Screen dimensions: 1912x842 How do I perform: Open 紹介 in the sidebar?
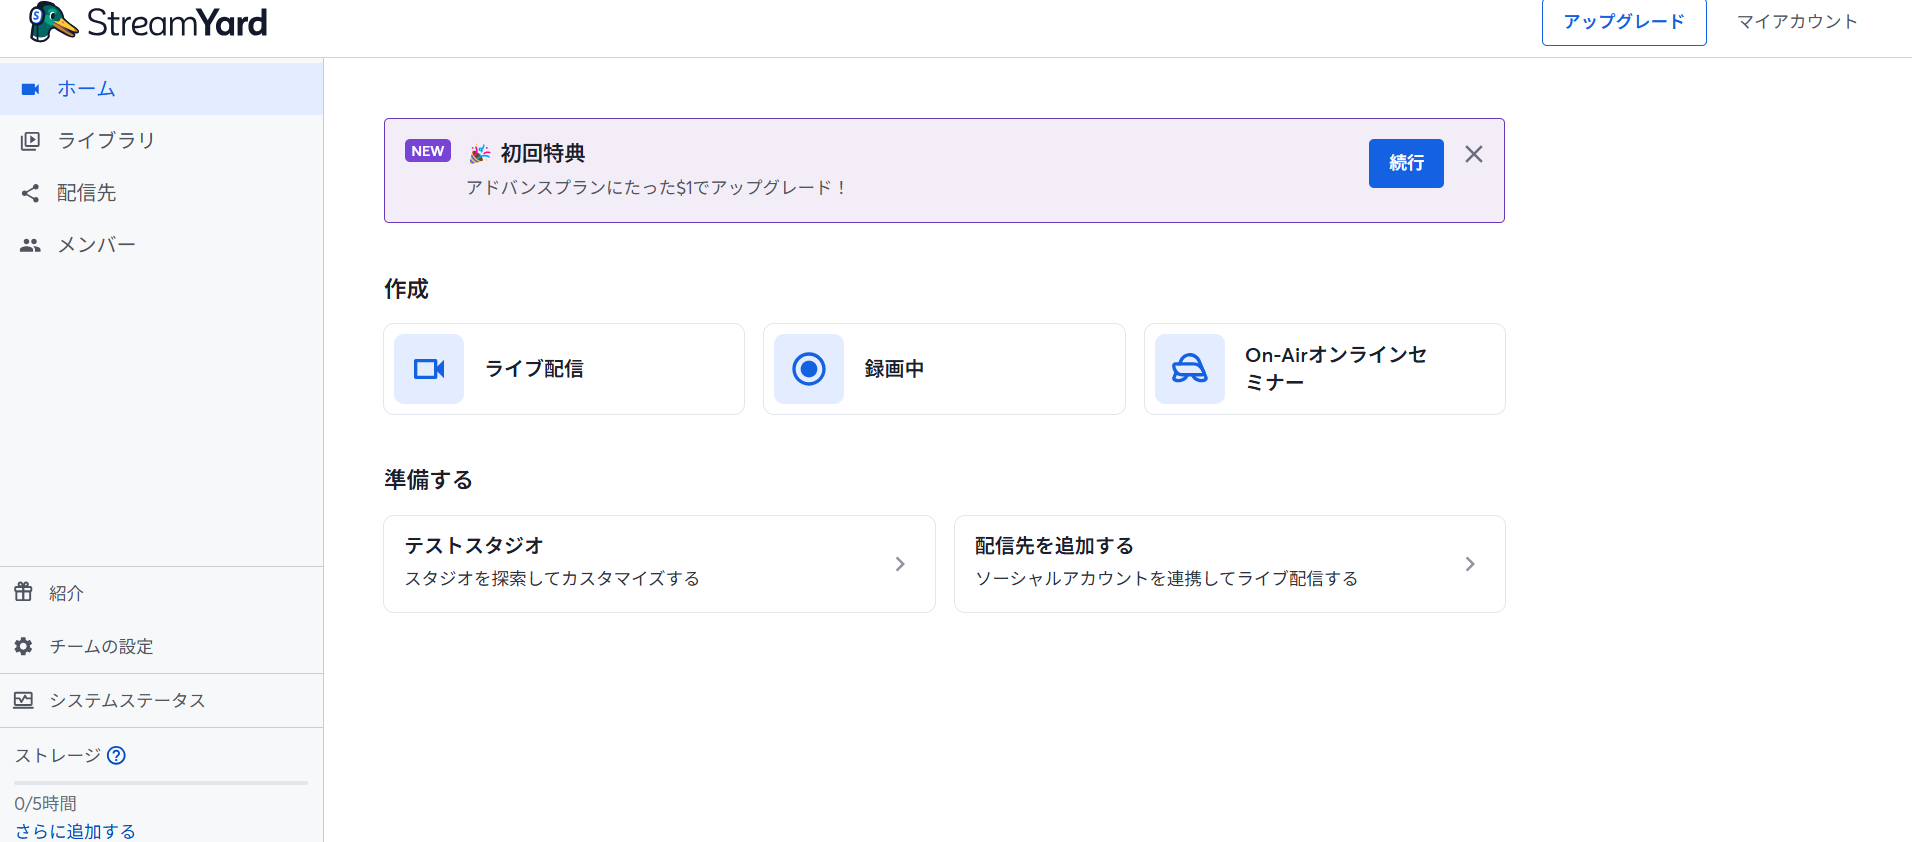(x=161, y=593)
